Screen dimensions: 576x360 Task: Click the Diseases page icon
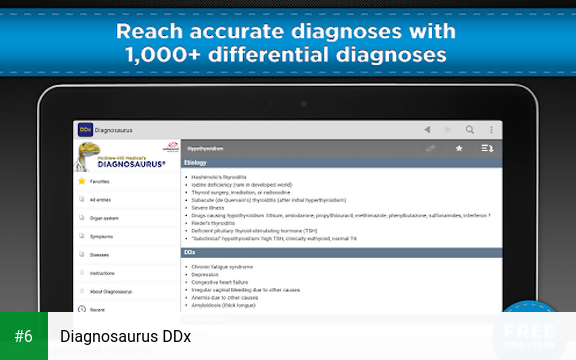click(x=82, y=255)
